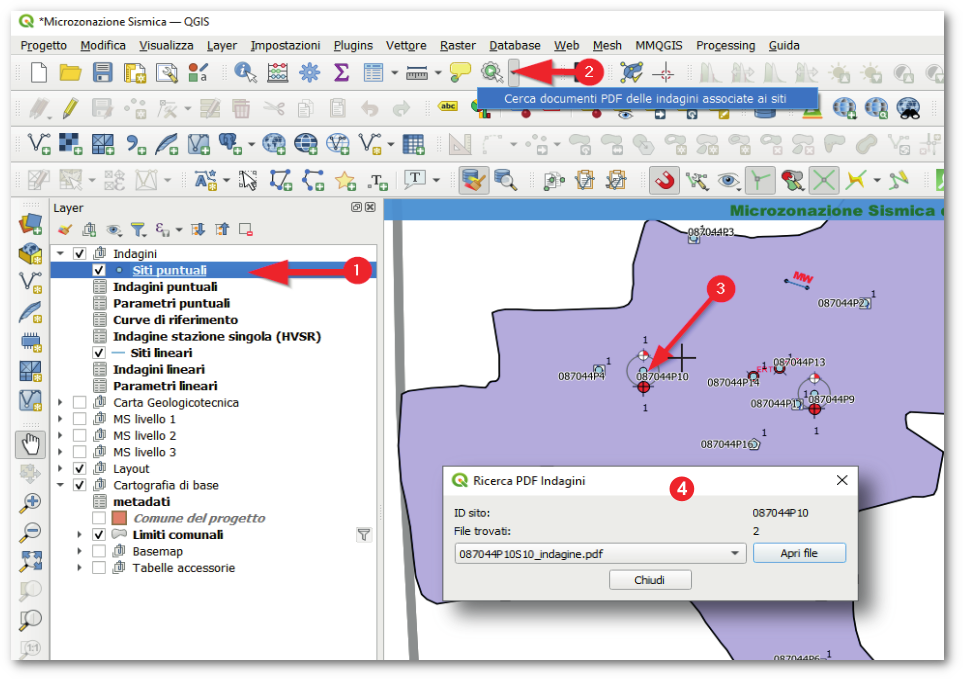Uncheck the Layout group checkbox

[79, 469]
